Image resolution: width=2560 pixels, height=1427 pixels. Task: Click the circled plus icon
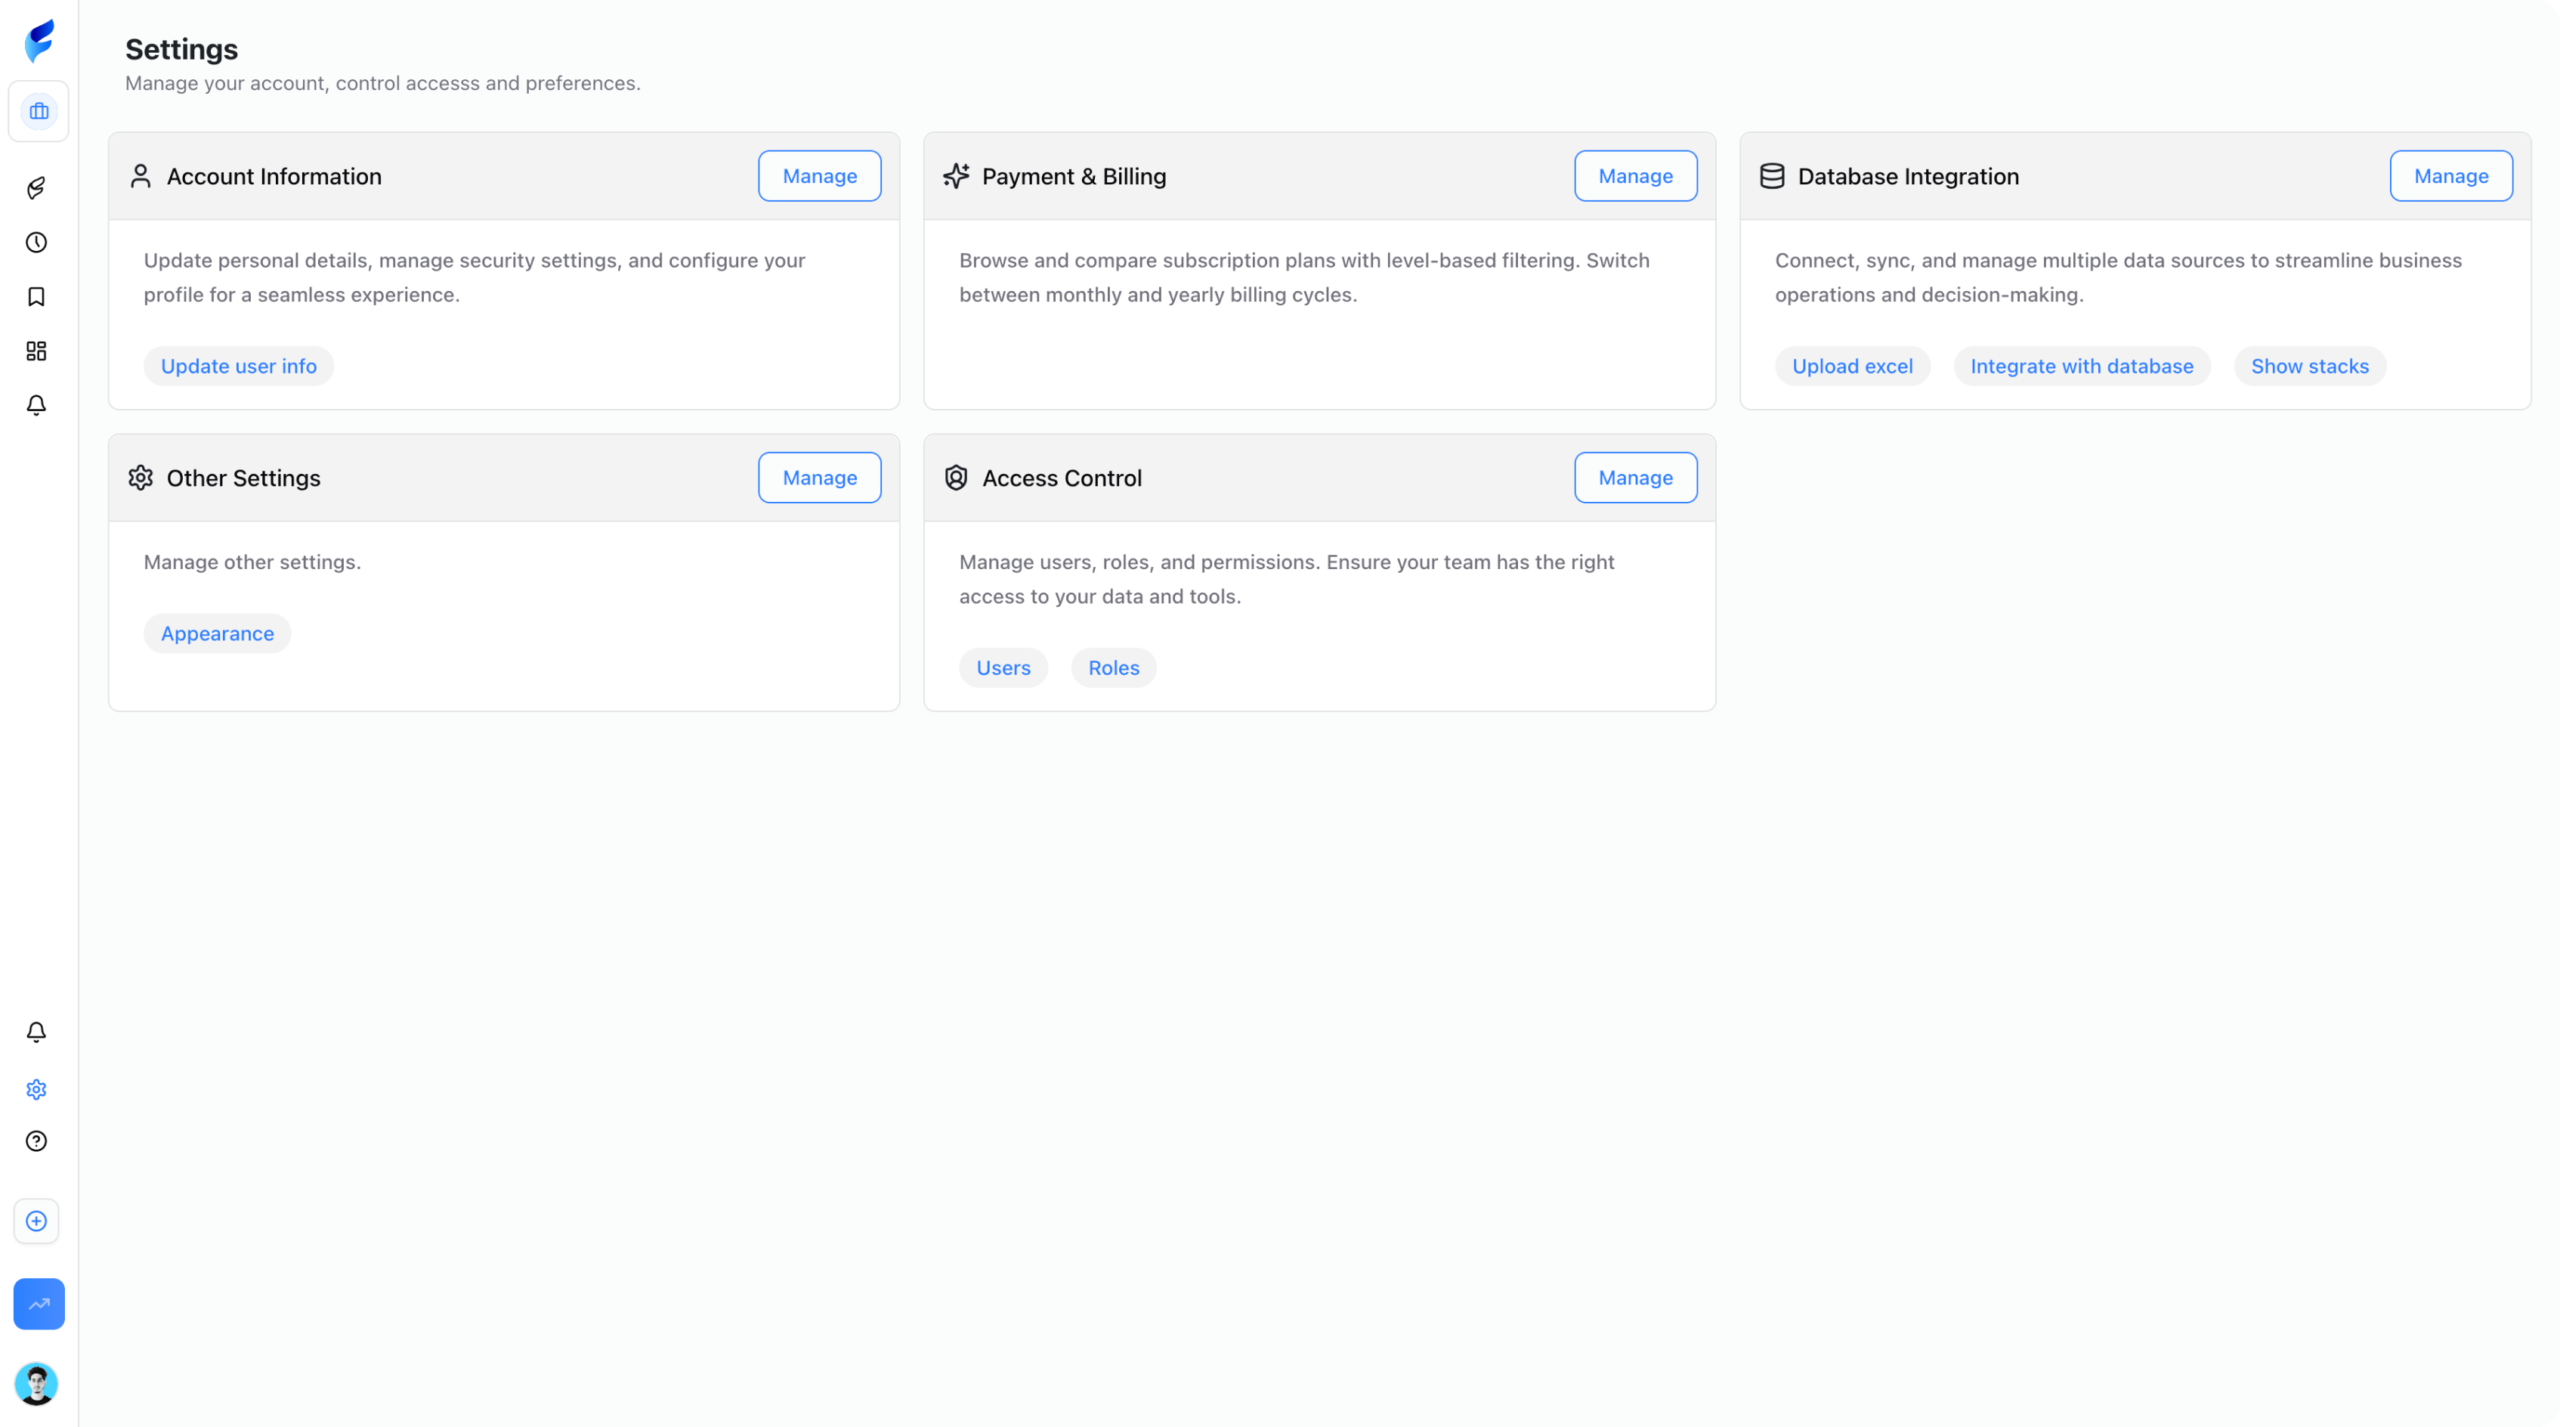coord(37,1221)
